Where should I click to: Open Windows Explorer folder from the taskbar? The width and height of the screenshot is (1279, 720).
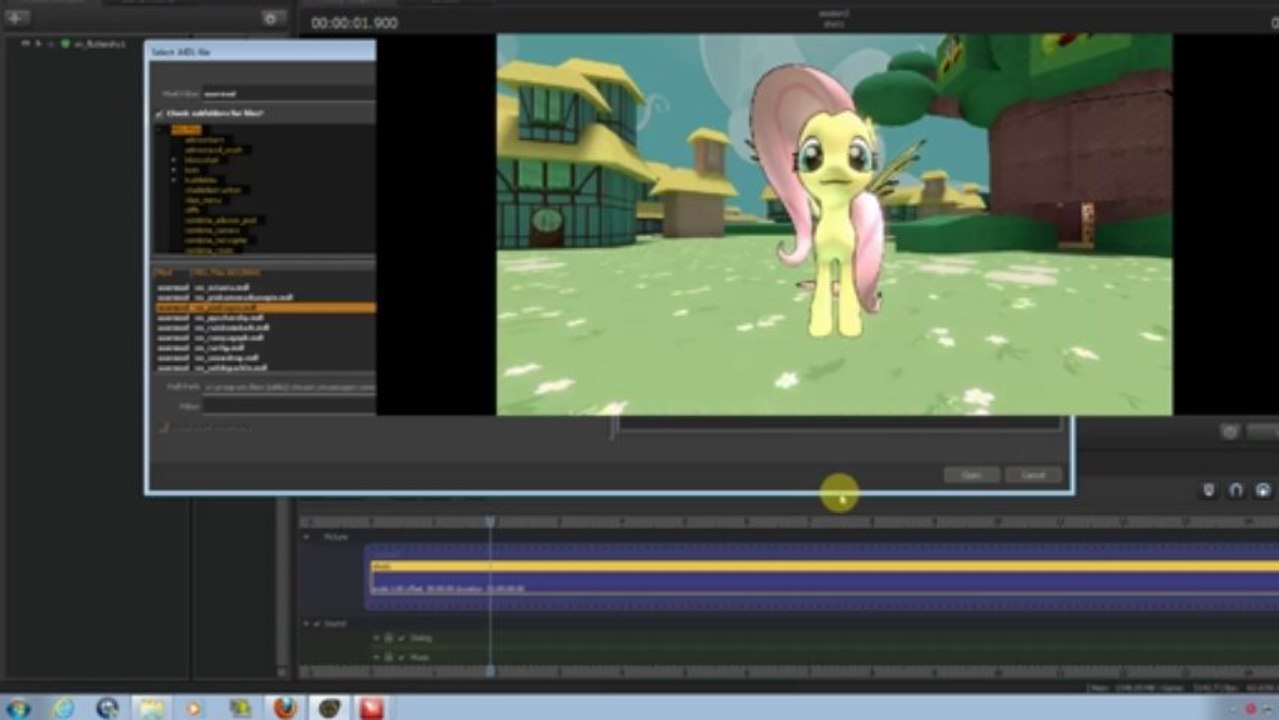150,708
